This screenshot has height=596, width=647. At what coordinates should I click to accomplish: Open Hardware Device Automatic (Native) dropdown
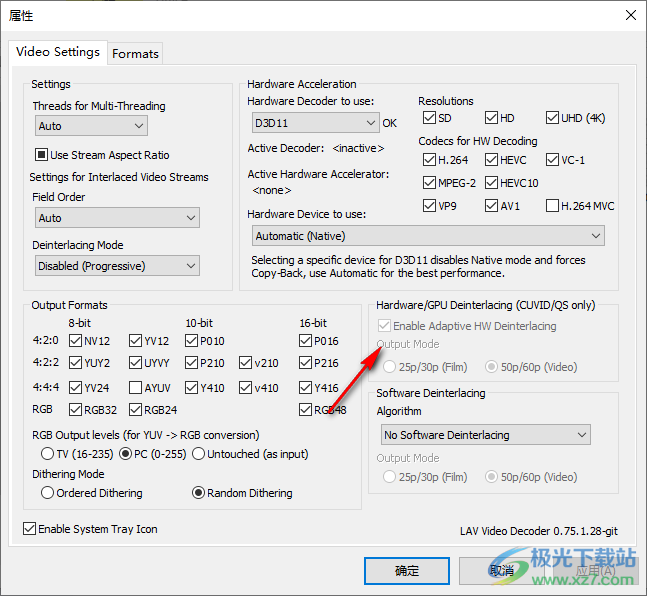coord(428,236)
